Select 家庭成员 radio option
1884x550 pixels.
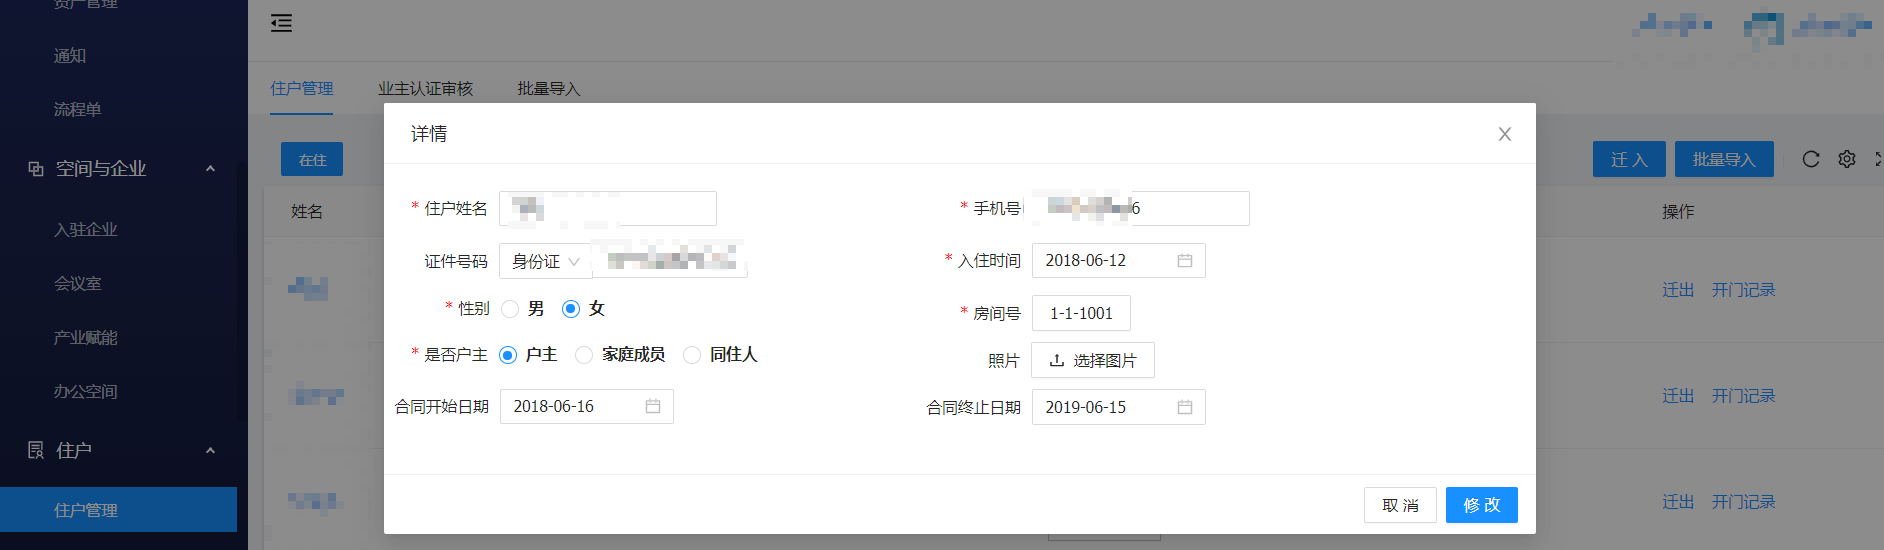click(x=584, y=355)
